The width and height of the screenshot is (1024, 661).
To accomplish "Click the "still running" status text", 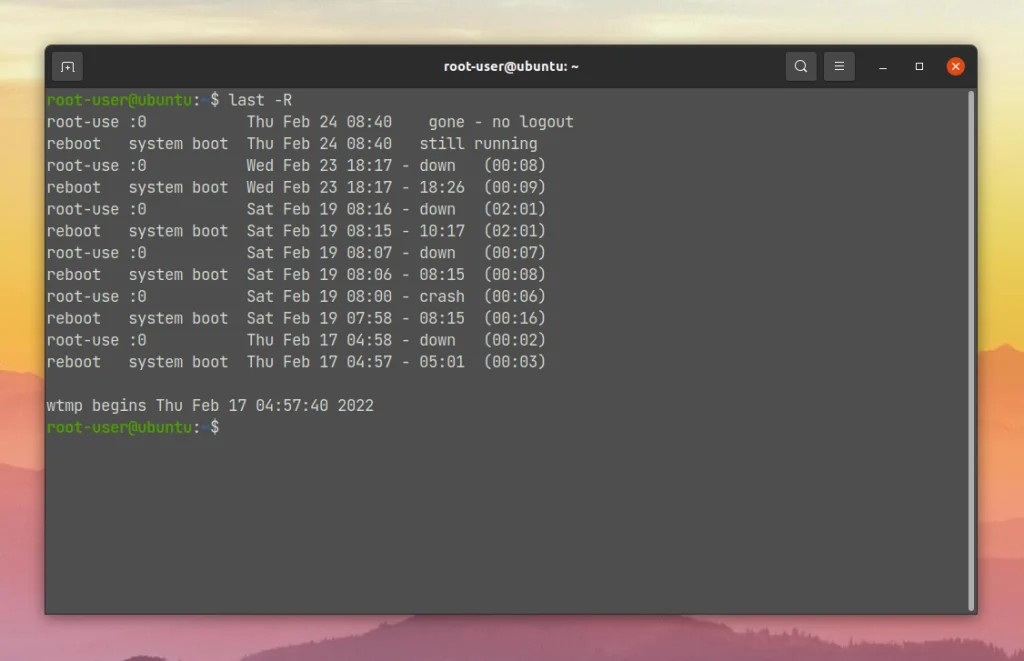I will 477,143.
